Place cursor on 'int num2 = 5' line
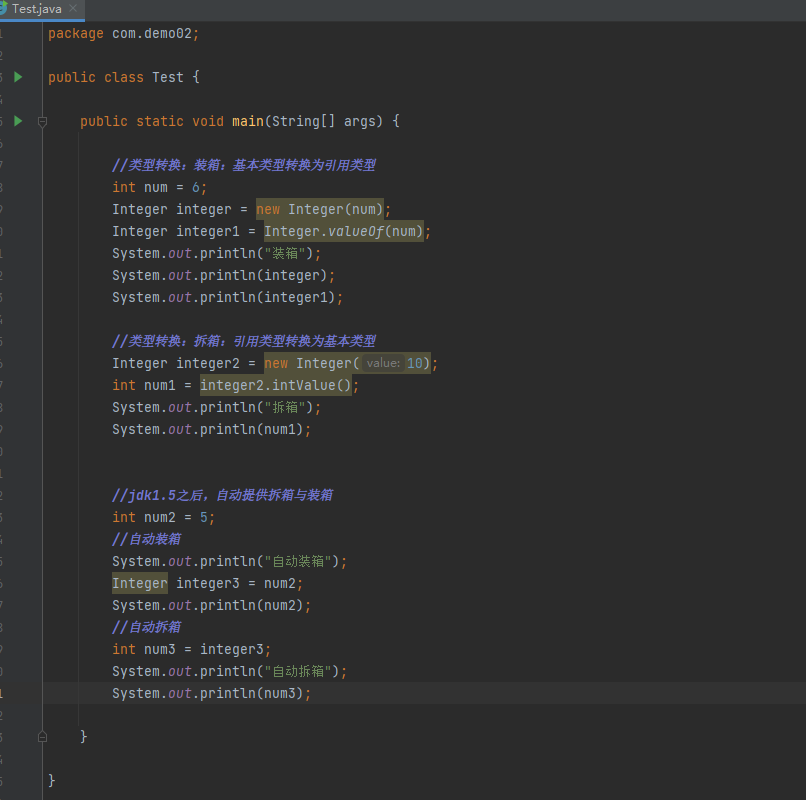 pyautogui.click(x=163, y=518)
